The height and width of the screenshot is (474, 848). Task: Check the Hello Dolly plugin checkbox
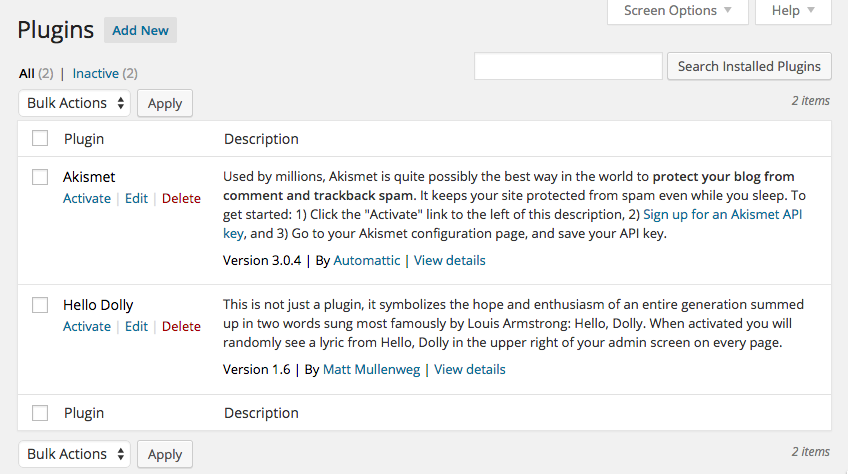[x=40, y=305]
